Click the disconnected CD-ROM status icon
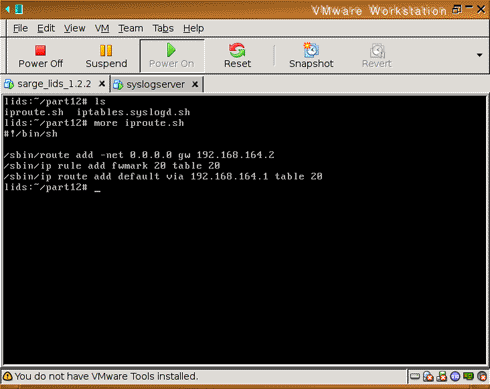 (x=428, y=376)
